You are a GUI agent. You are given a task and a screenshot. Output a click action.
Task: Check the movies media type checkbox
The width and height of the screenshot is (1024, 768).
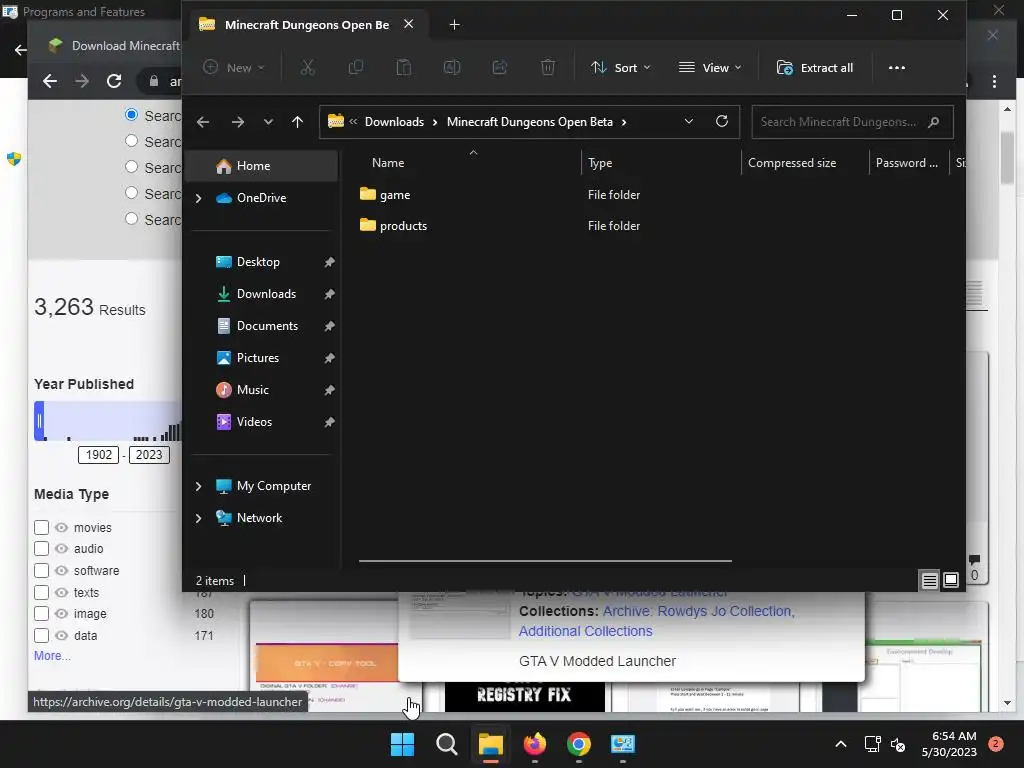click(x=41, y=527)
